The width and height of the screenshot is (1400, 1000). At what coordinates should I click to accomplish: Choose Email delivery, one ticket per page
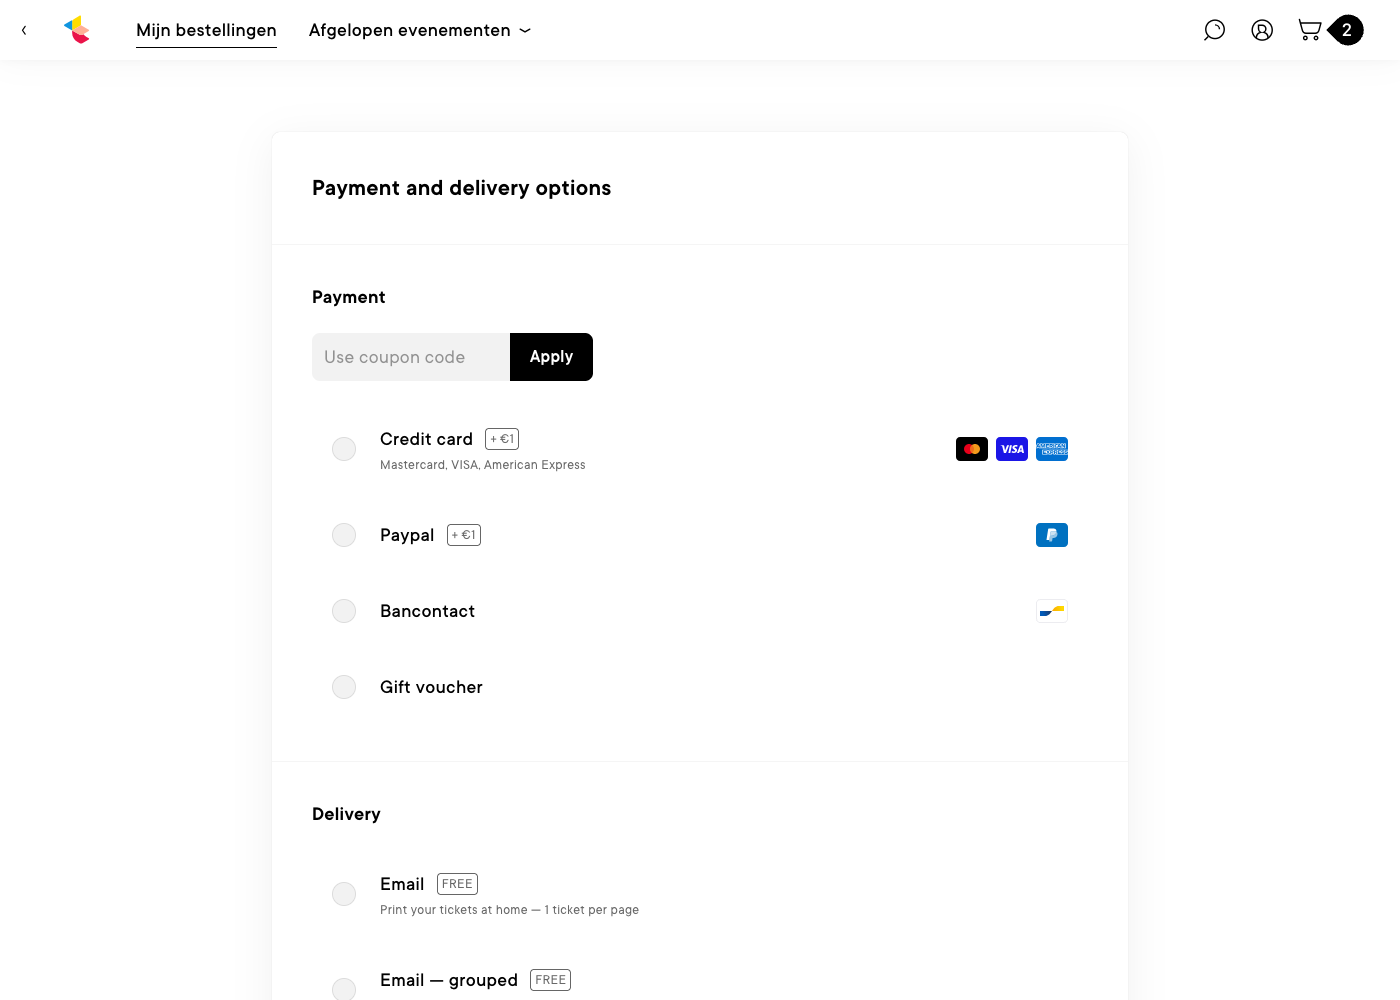(344, 894)
